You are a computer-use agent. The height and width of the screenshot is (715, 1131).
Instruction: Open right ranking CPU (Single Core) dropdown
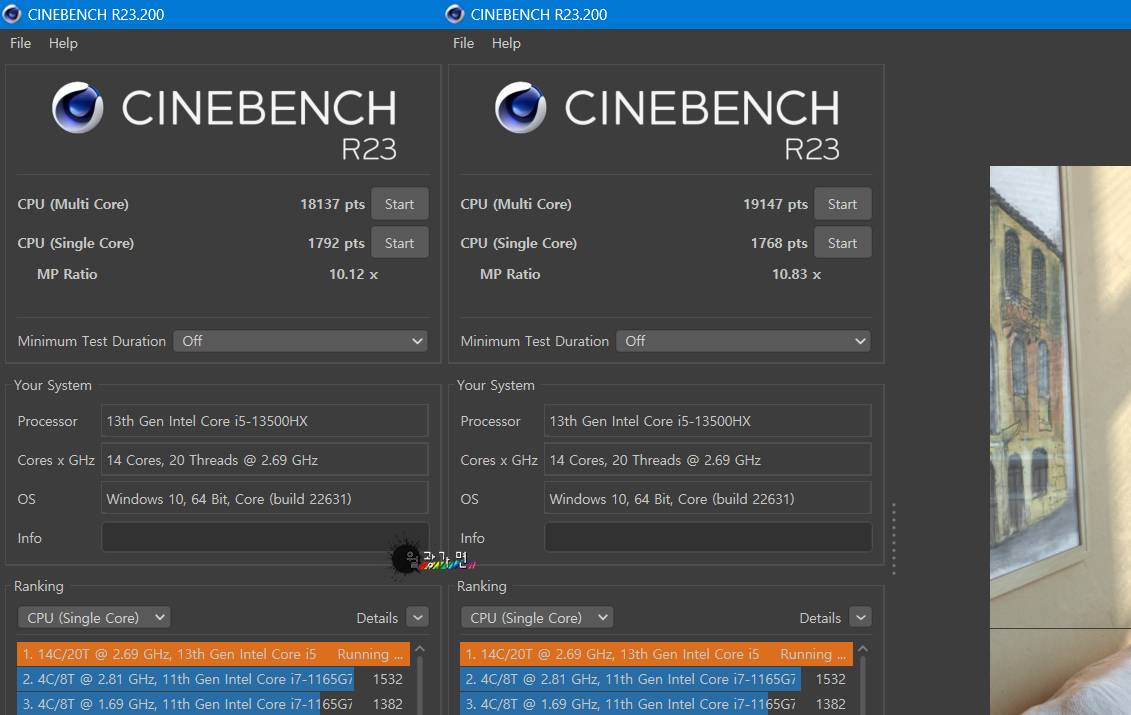[x=537, y=618]
